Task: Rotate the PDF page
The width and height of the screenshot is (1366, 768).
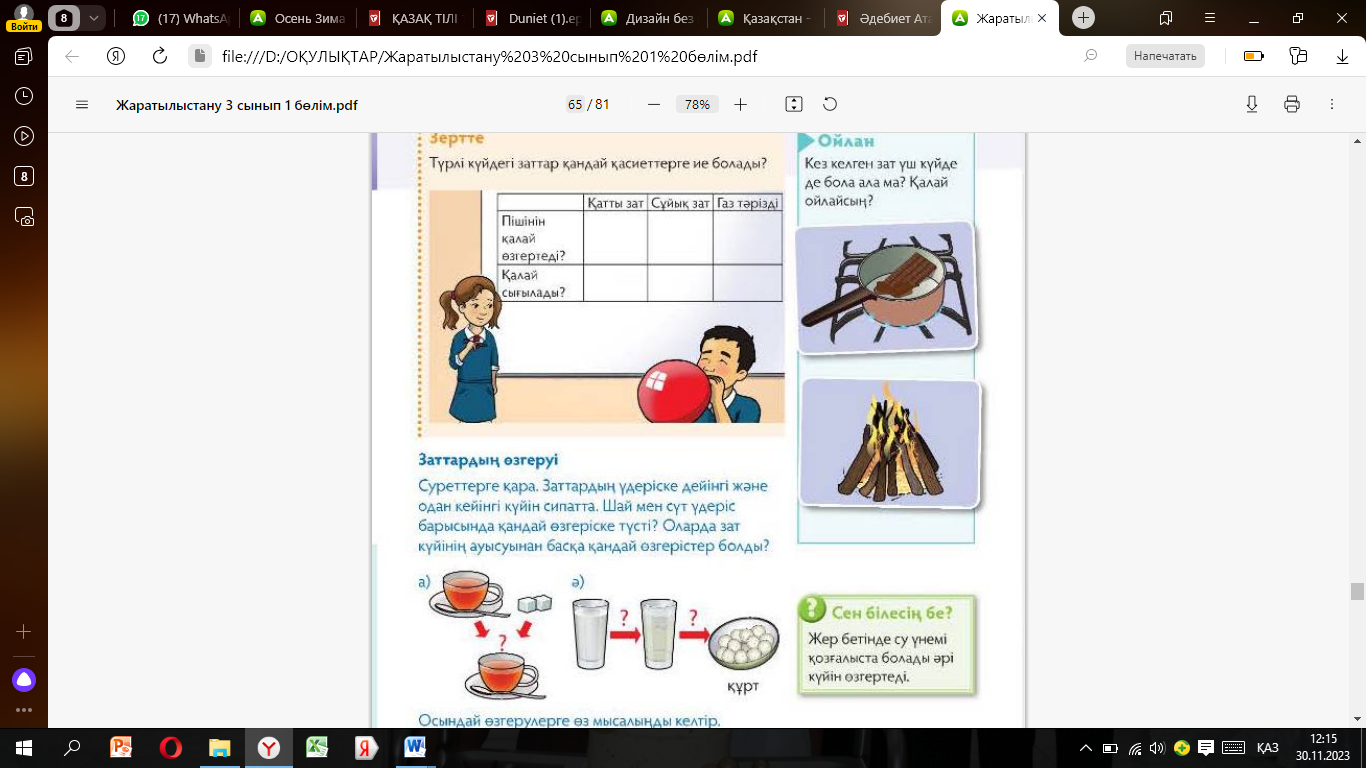Action: click(x=829, y=105)
